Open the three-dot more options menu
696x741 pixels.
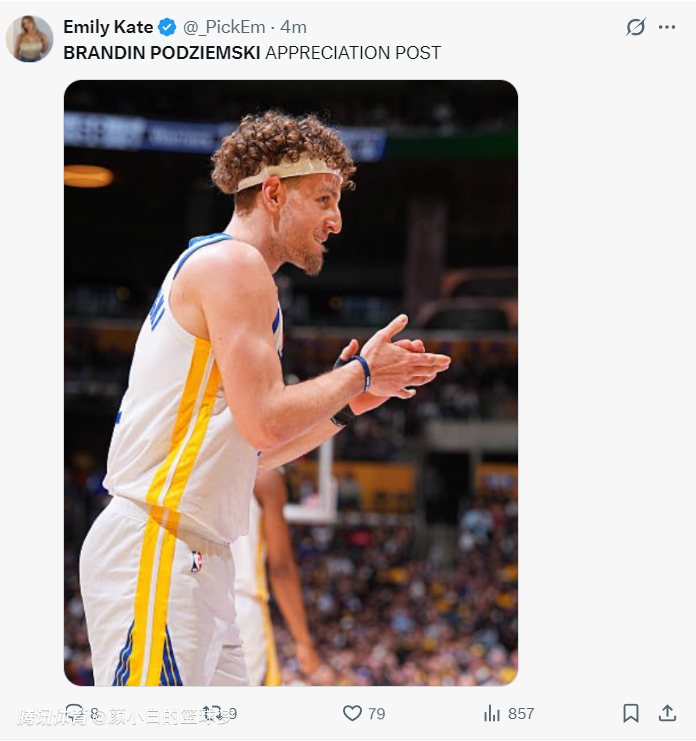667,27
